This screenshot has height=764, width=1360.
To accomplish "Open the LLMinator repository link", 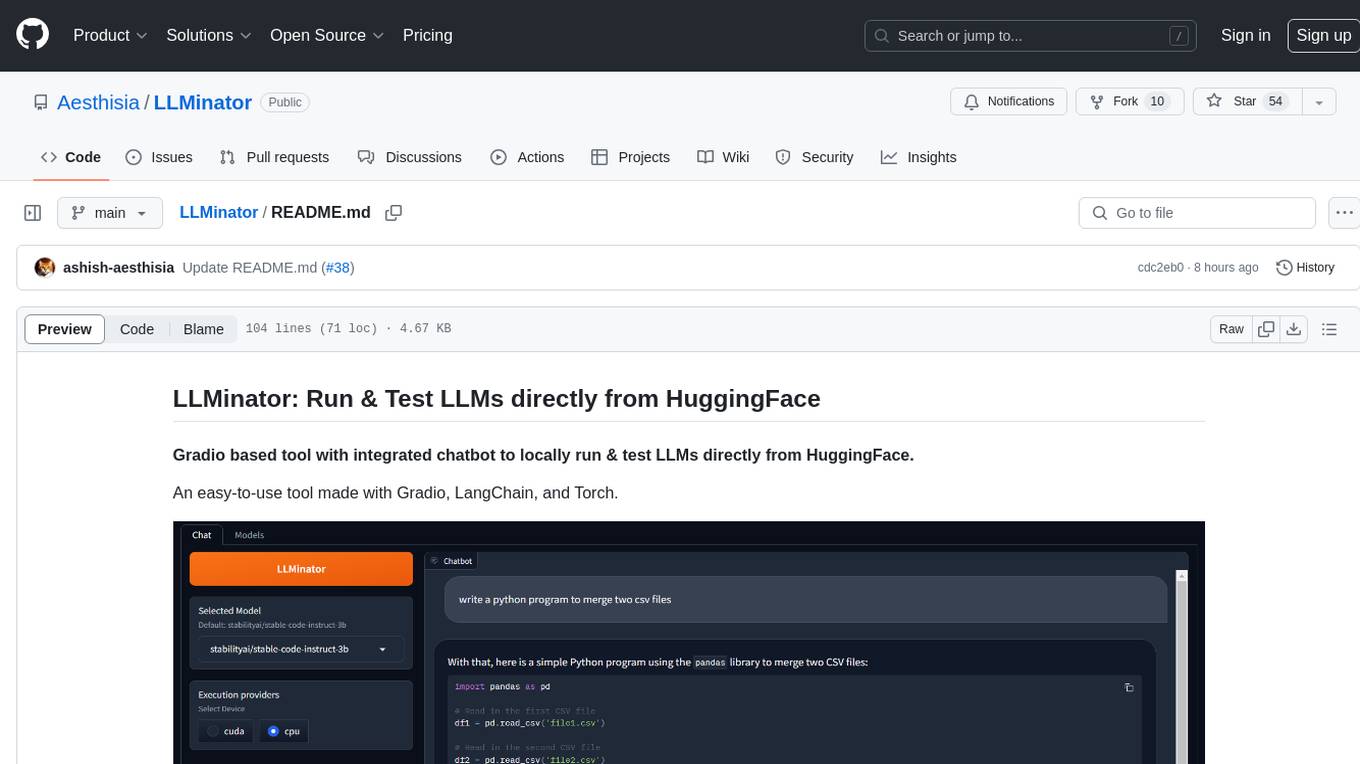I will coord(202,102).
